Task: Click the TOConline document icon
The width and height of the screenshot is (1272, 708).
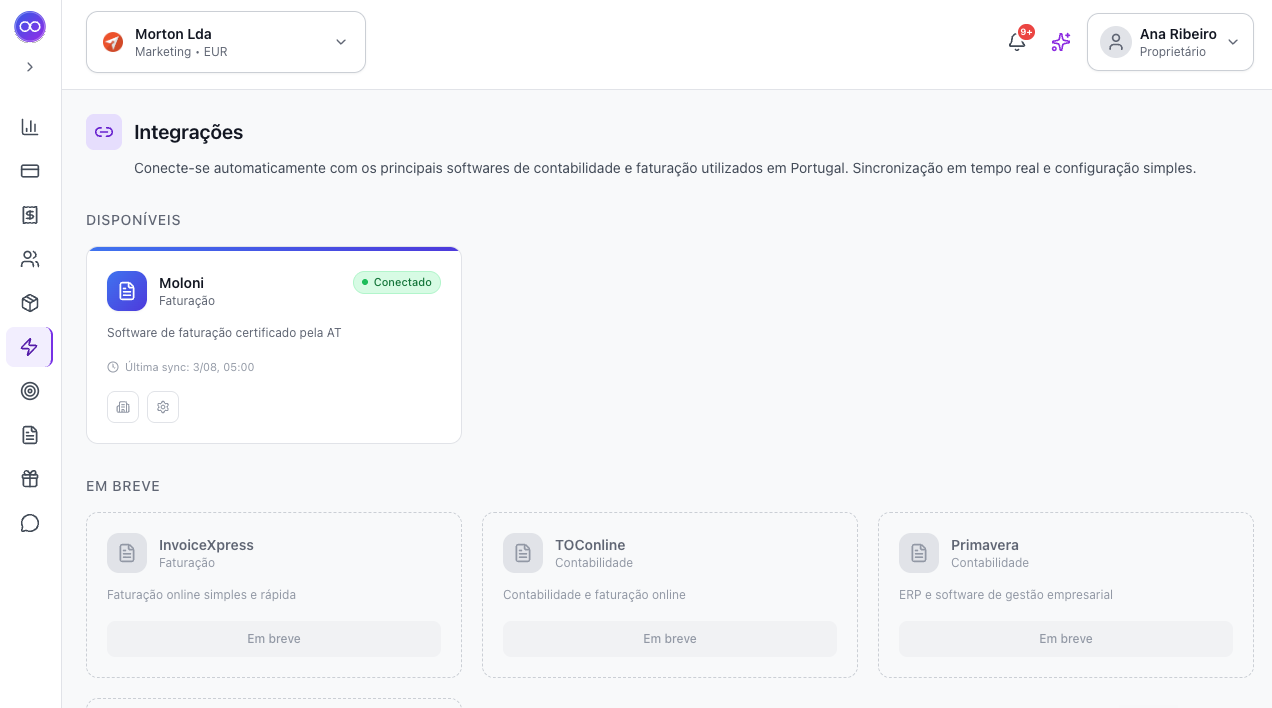Action: pos(523,553)
